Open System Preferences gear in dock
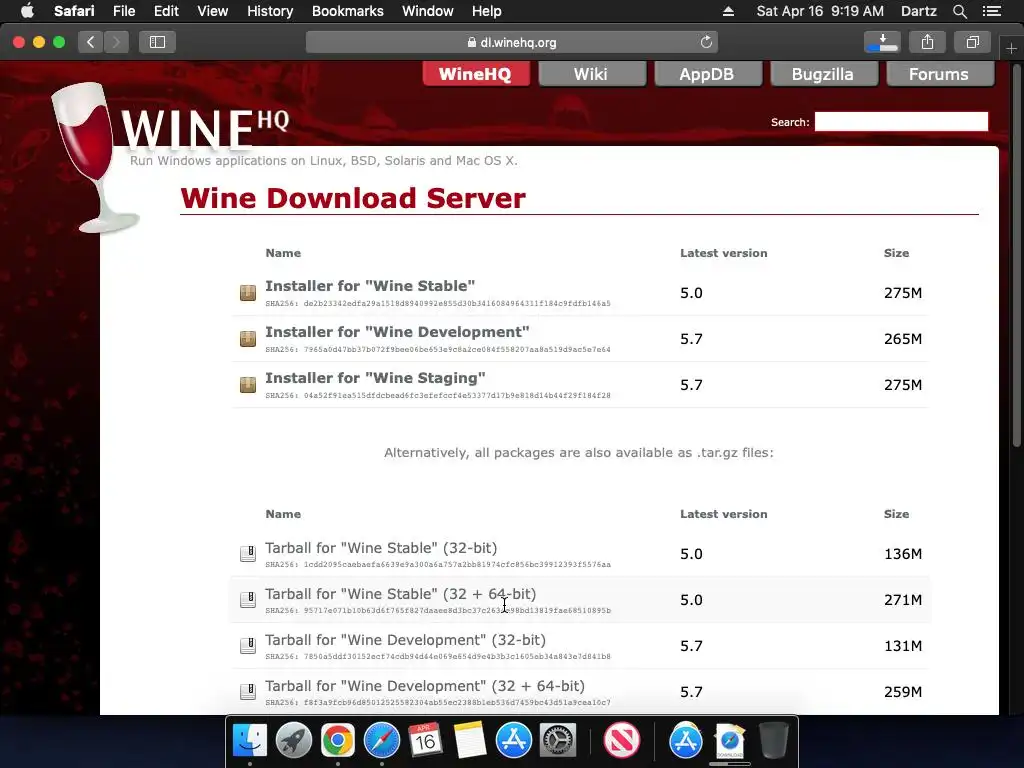This screenshot has width=1024, height=768. pos(558,741)
